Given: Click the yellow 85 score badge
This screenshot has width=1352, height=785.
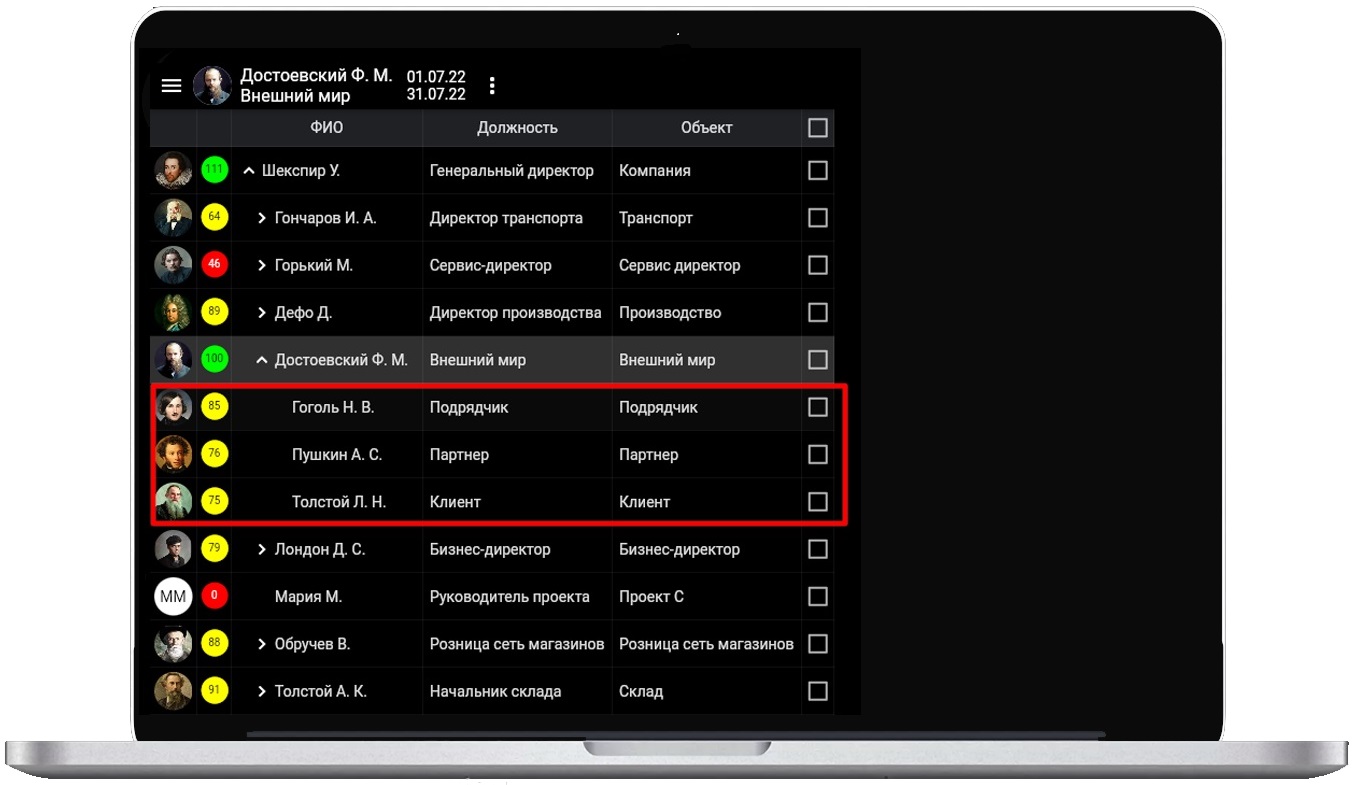Looking at the screenshot, I should (214, 407).
